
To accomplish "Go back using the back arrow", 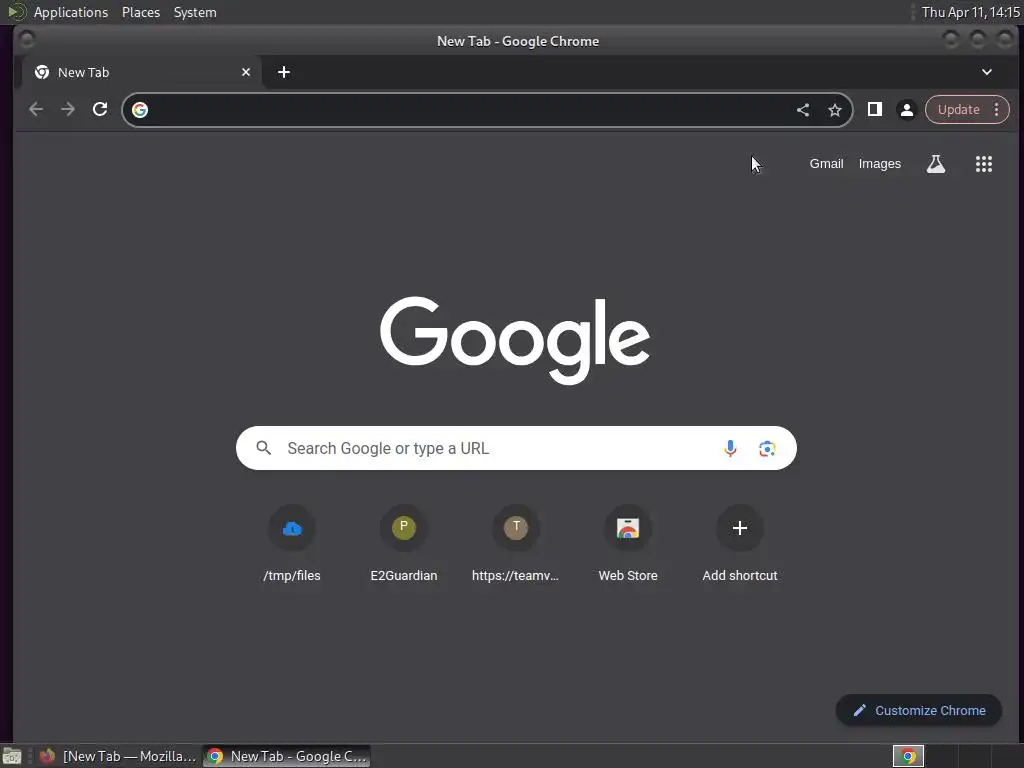I will 36,109.
